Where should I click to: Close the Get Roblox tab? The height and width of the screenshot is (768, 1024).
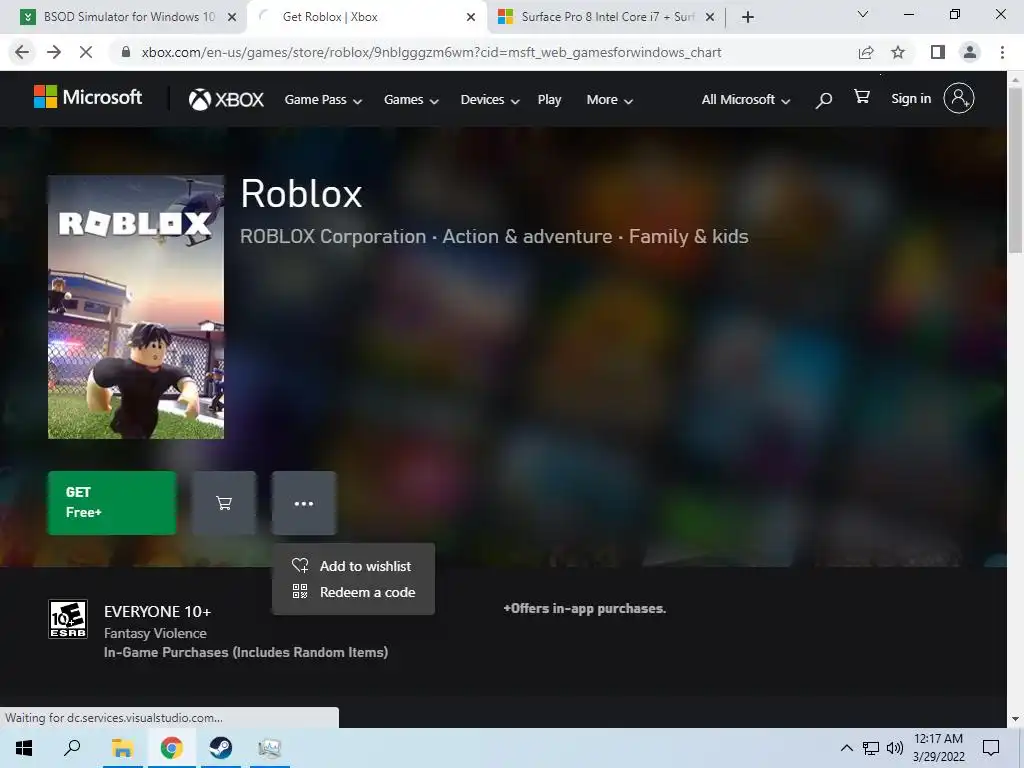tap(471, 17)
